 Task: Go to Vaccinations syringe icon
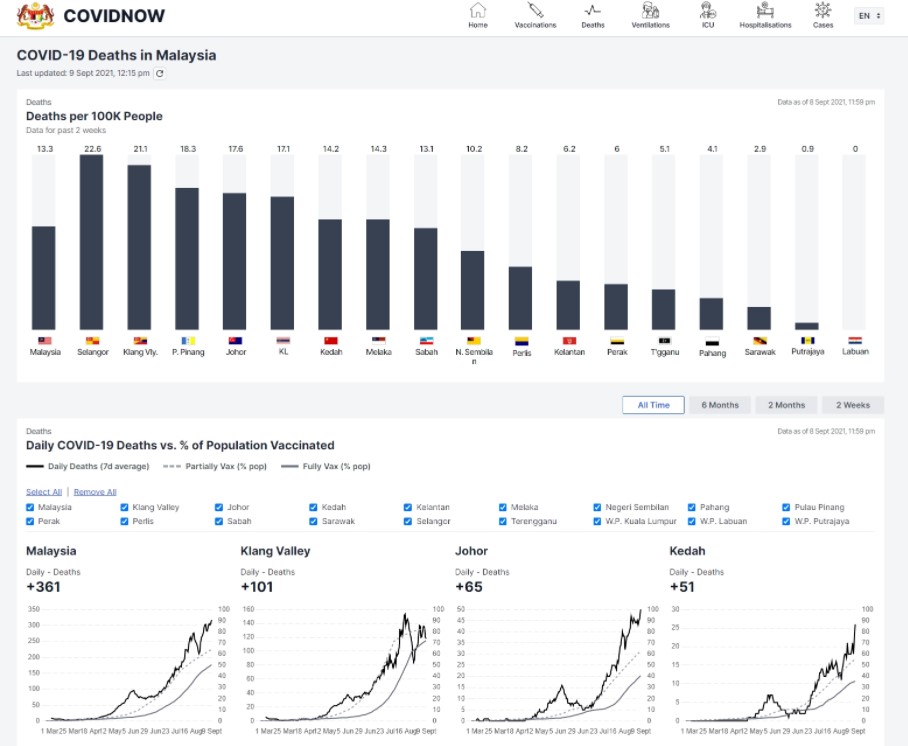(x=535, y=11)
